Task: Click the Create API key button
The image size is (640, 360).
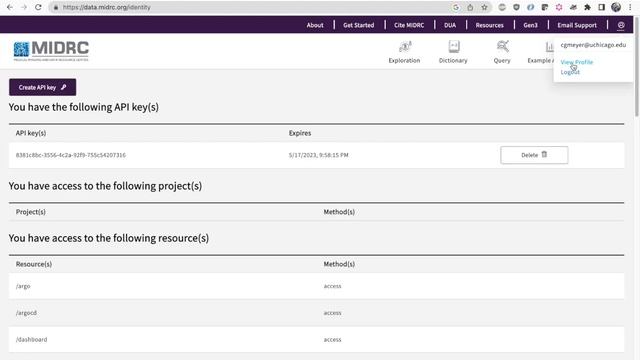Action: point(42,87)
